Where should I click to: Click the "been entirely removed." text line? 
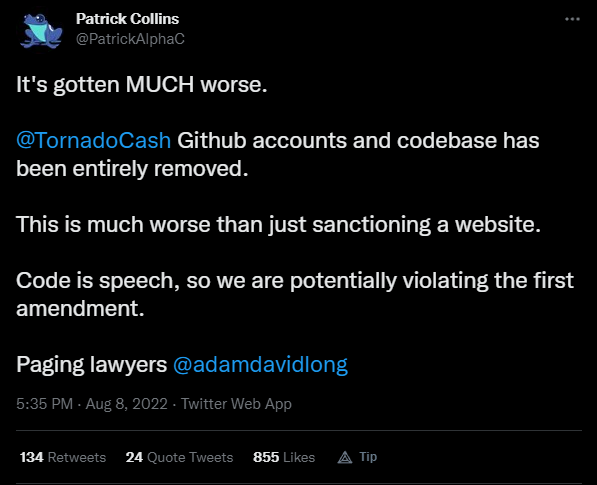pyautogui.click(x=132, y=168)
